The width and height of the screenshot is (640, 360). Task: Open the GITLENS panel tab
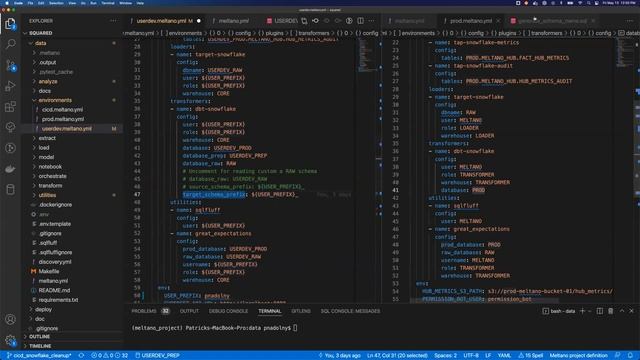(x=301, y=311)
